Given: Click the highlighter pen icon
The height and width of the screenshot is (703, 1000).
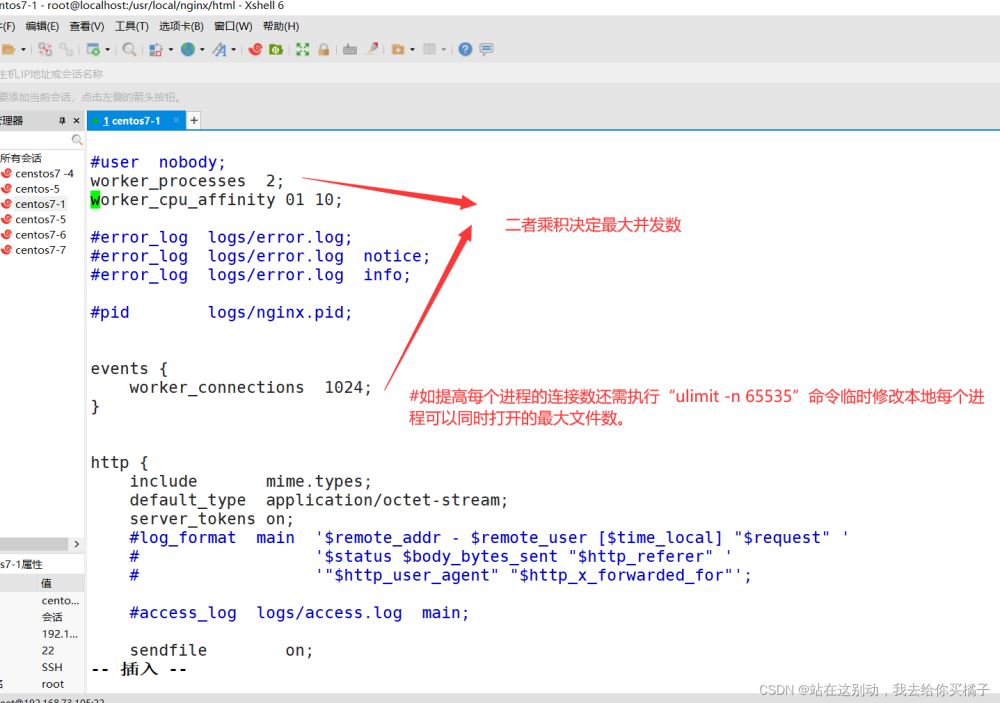Looking at the screenshot, I should click(372, 48).
